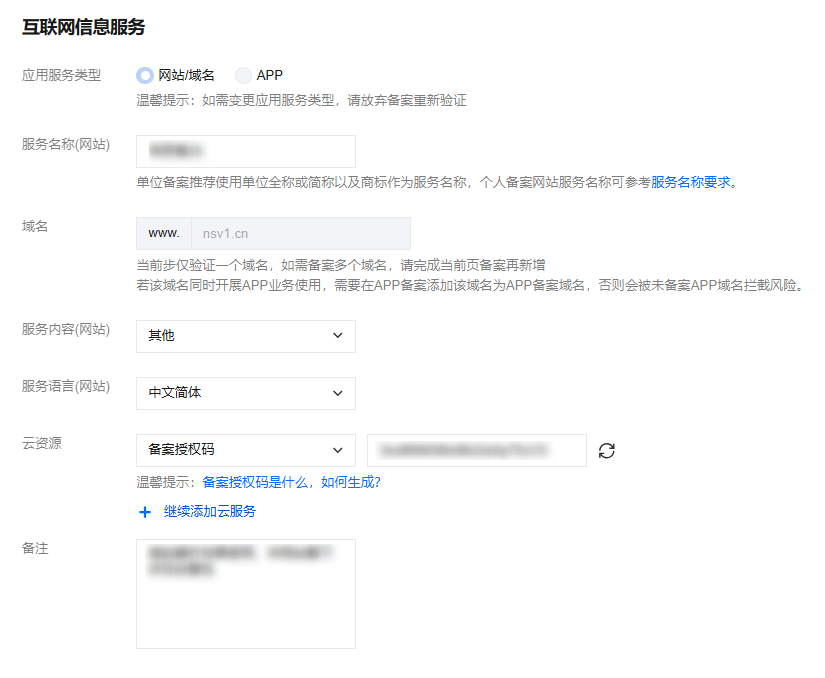Click the chevron arrow in the 服务内容 box
This screenshot has width=825, height=678.
(x=337, y=336)
